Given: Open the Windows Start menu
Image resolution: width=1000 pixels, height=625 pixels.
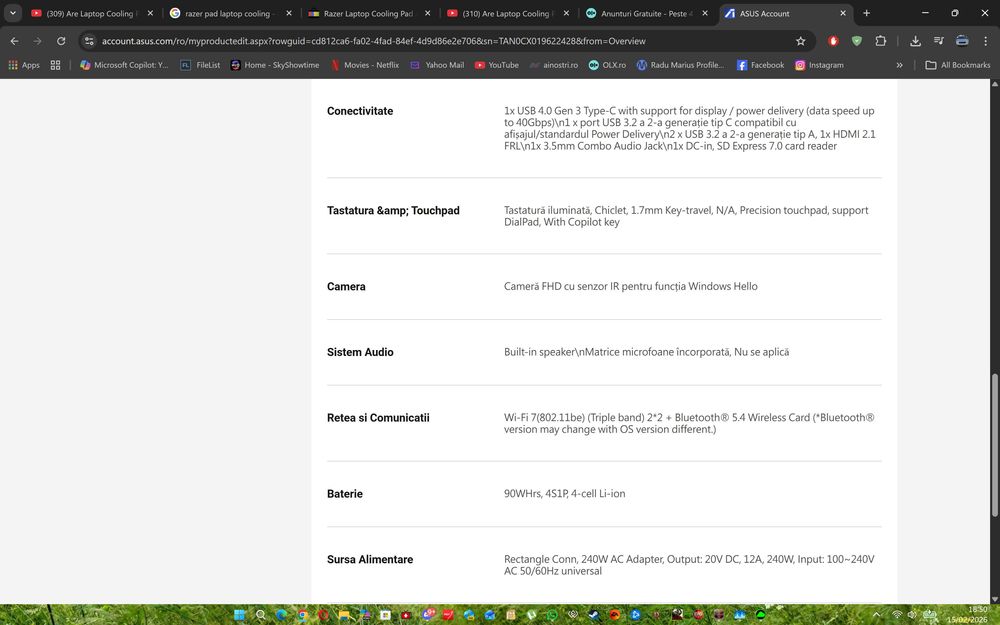Looking at the screenshot, I should point(239,615).
